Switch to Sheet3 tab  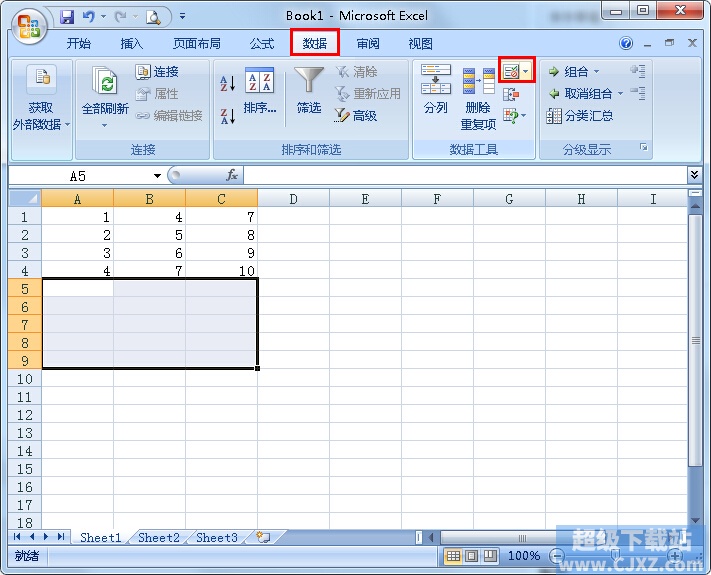217,537
